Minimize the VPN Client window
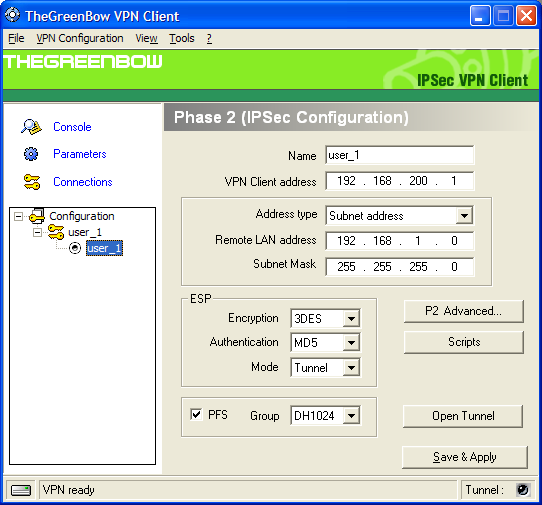 480,16
